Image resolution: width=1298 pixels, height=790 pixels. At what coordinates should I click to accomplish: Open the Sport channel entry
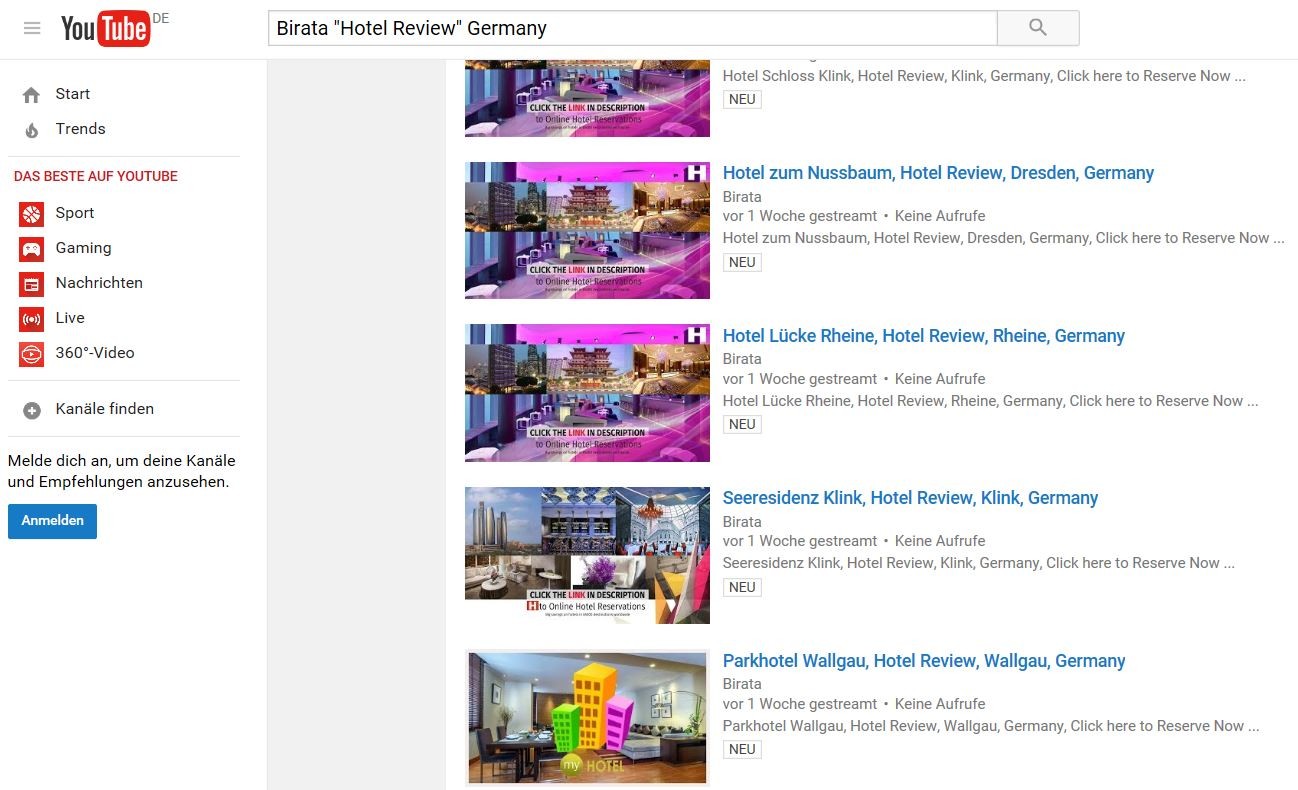click(x=75, y=213)
